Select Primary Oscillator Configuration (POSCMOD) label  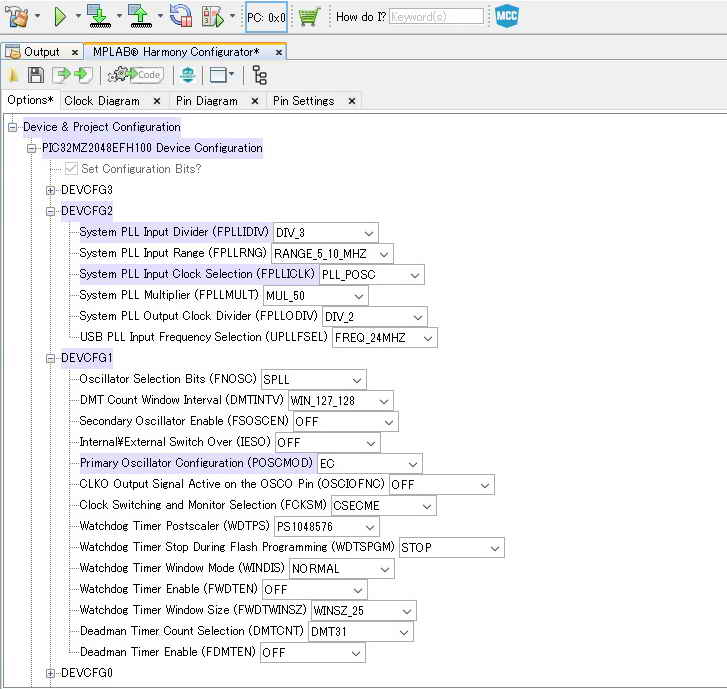pos(197,463)
